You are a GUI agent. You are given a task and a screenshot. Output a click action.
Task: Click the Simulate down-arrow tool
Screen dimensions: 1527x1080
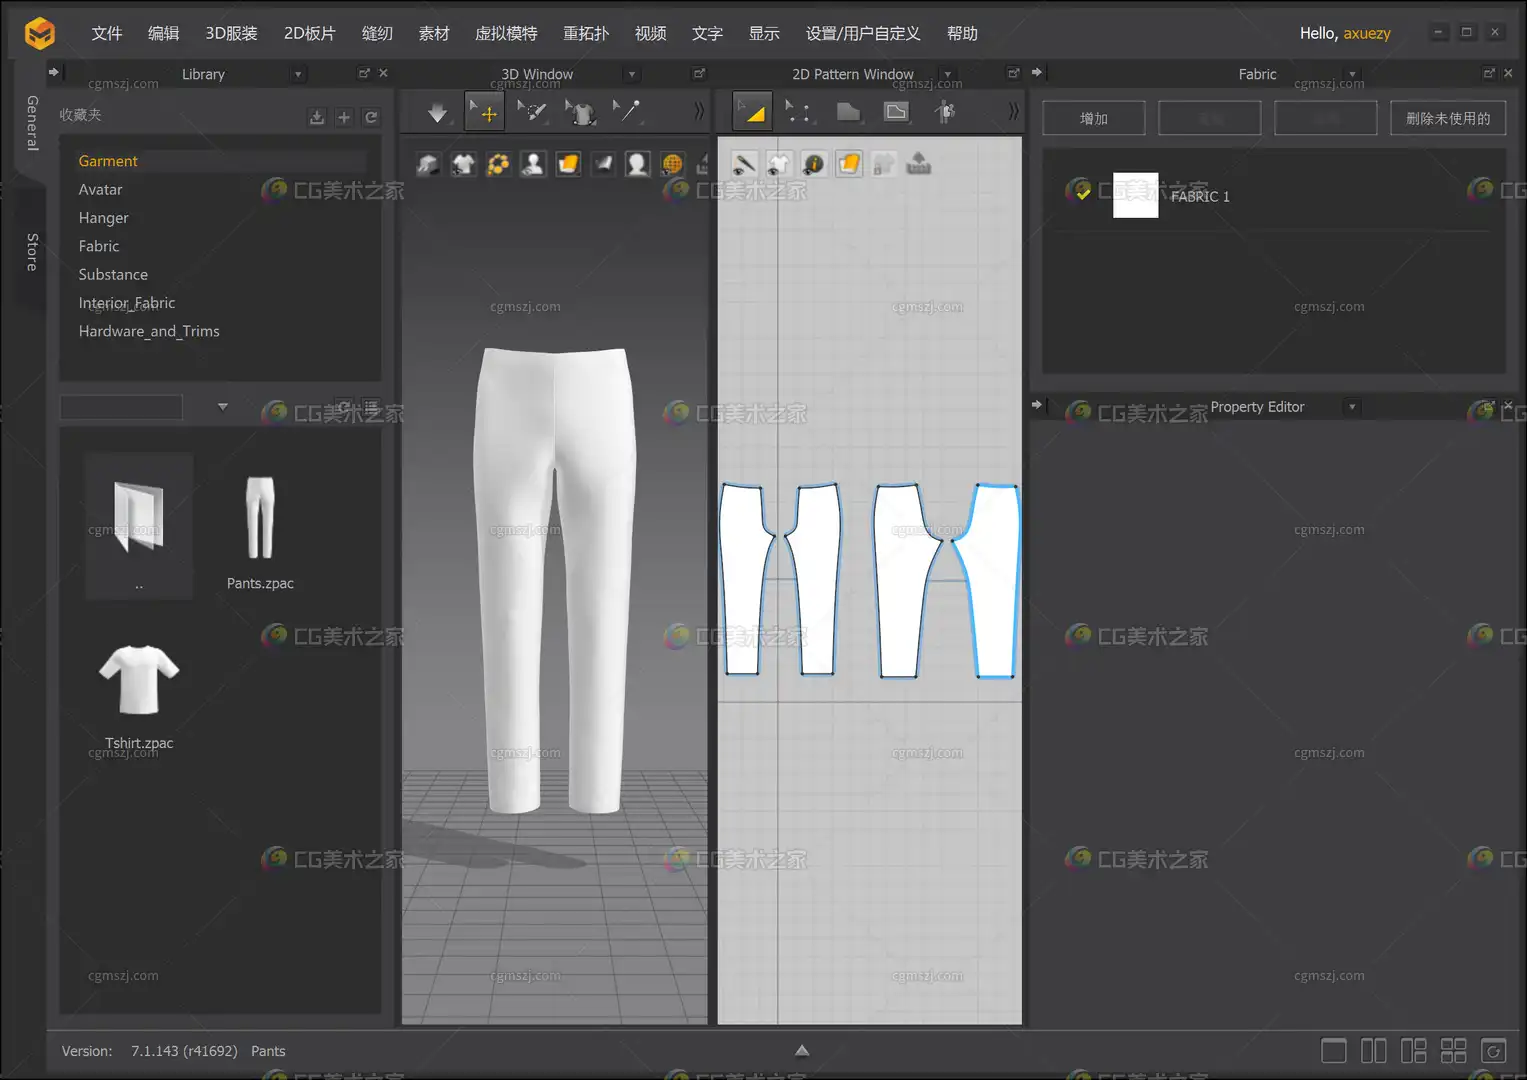pos(437,113)
